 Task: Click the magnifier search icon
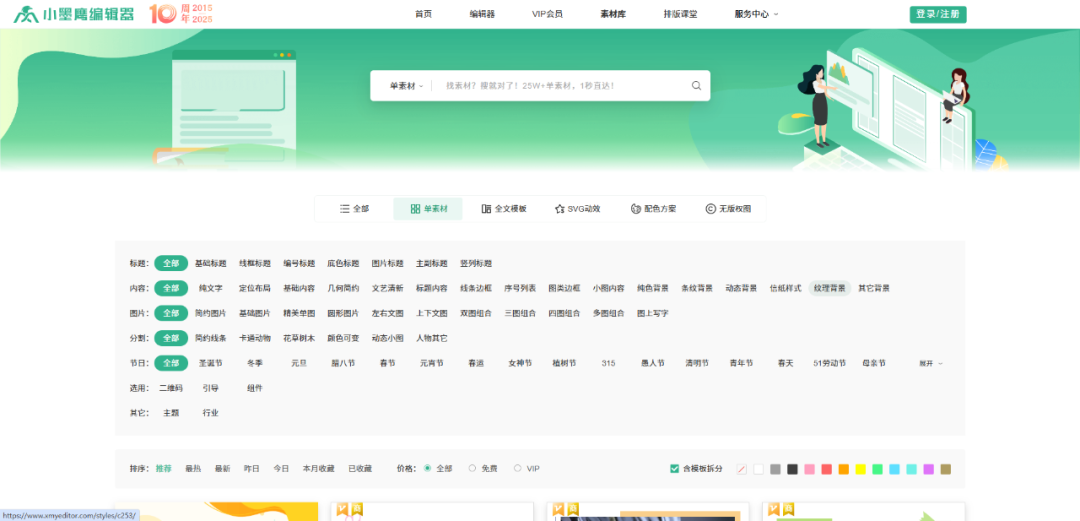pyautogui.click(x=696, y=86)
